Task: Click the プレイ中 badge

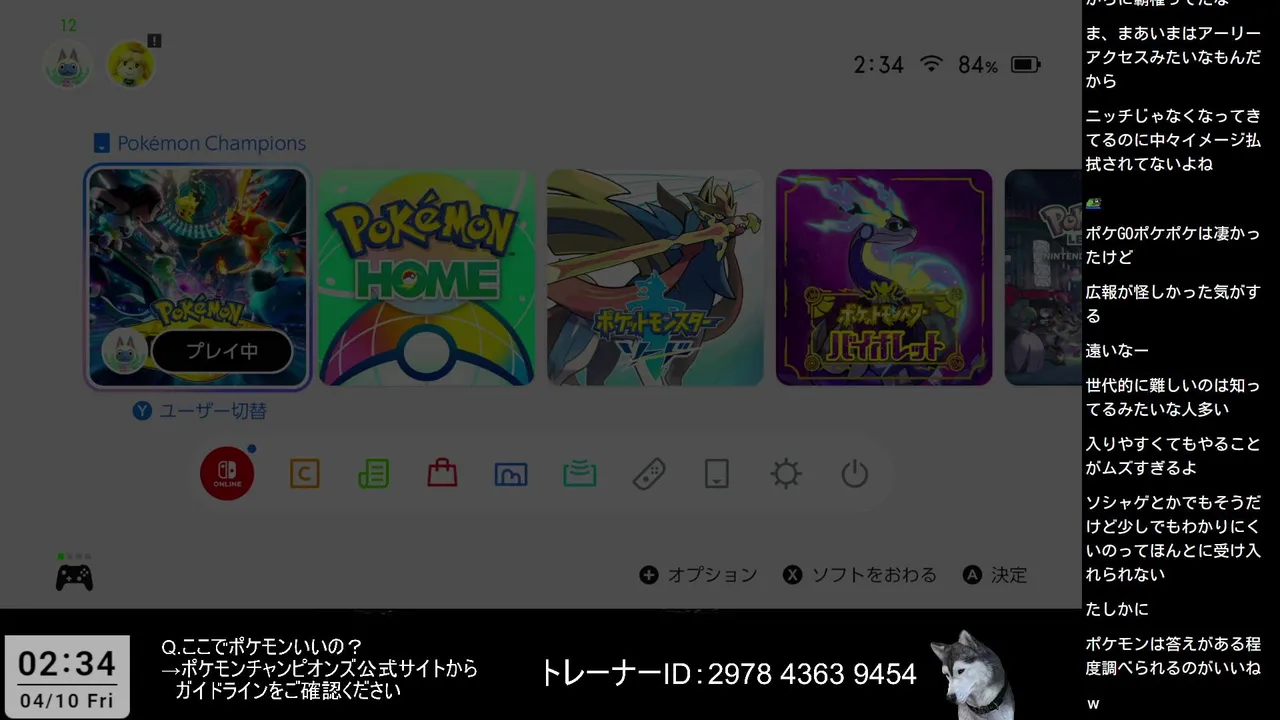Action: (222, 351)
